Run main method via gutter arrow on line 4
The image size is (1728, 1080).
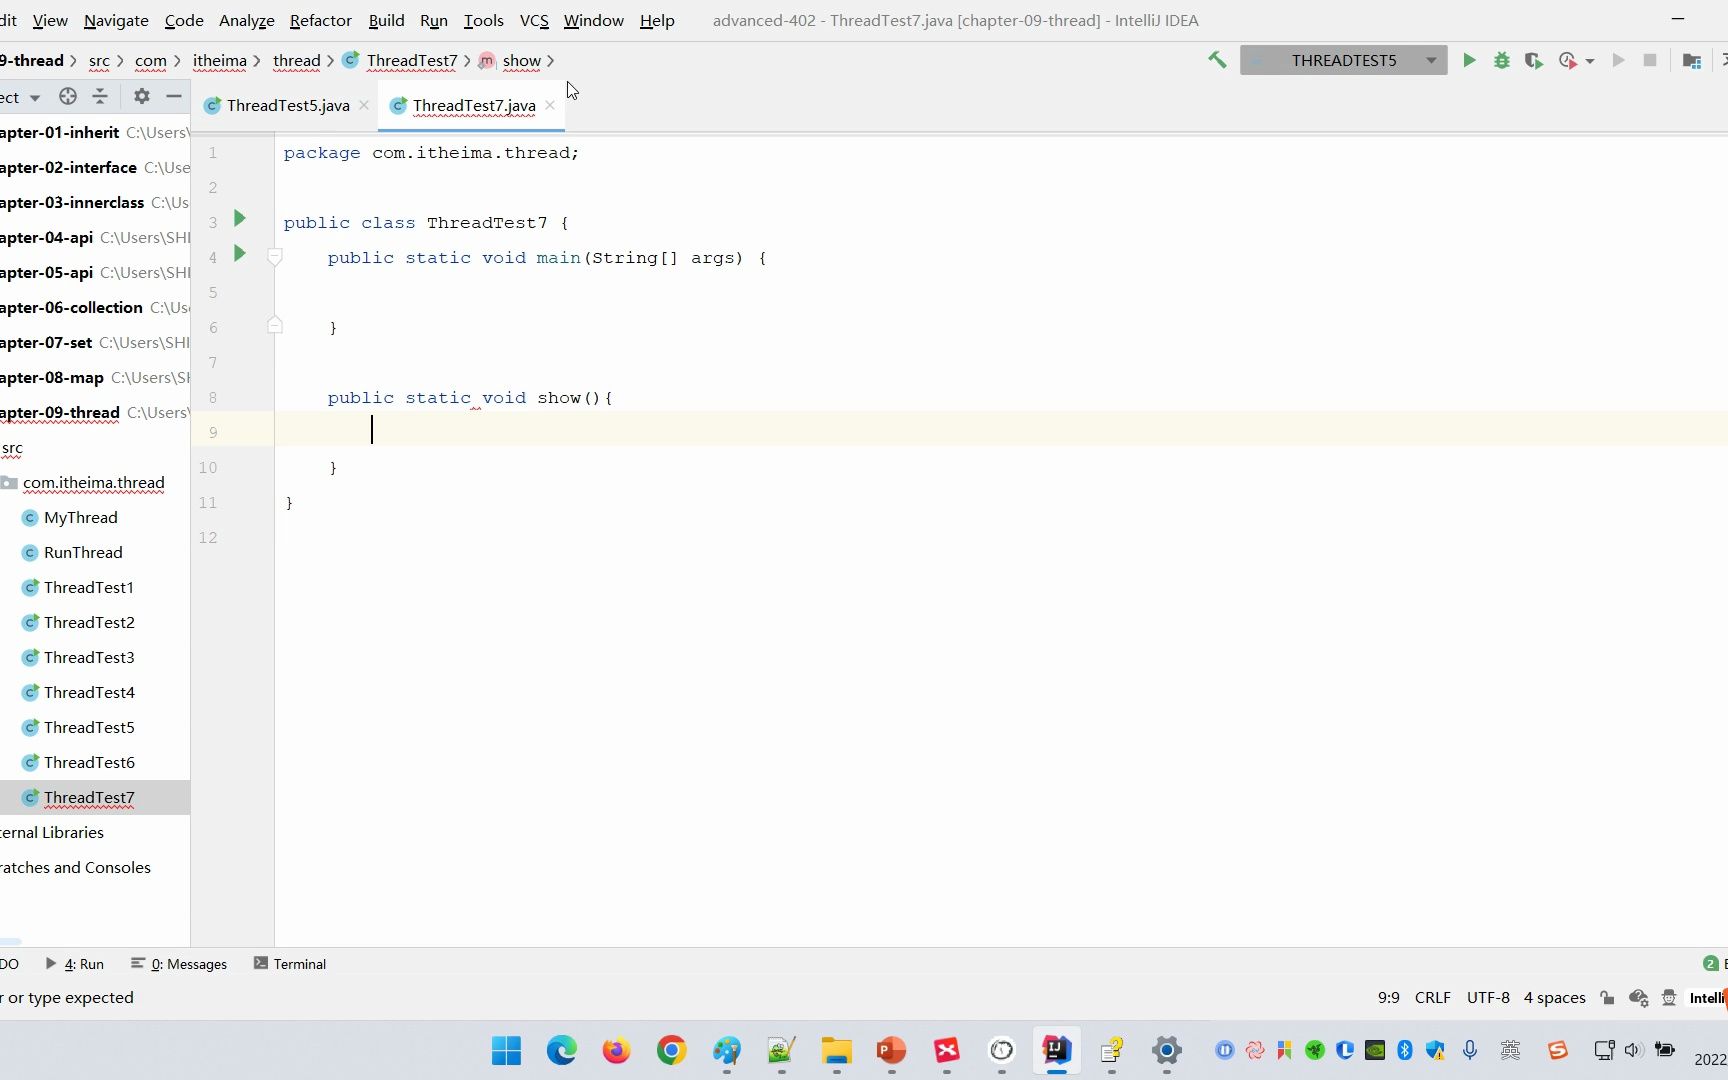click(240, 253)
